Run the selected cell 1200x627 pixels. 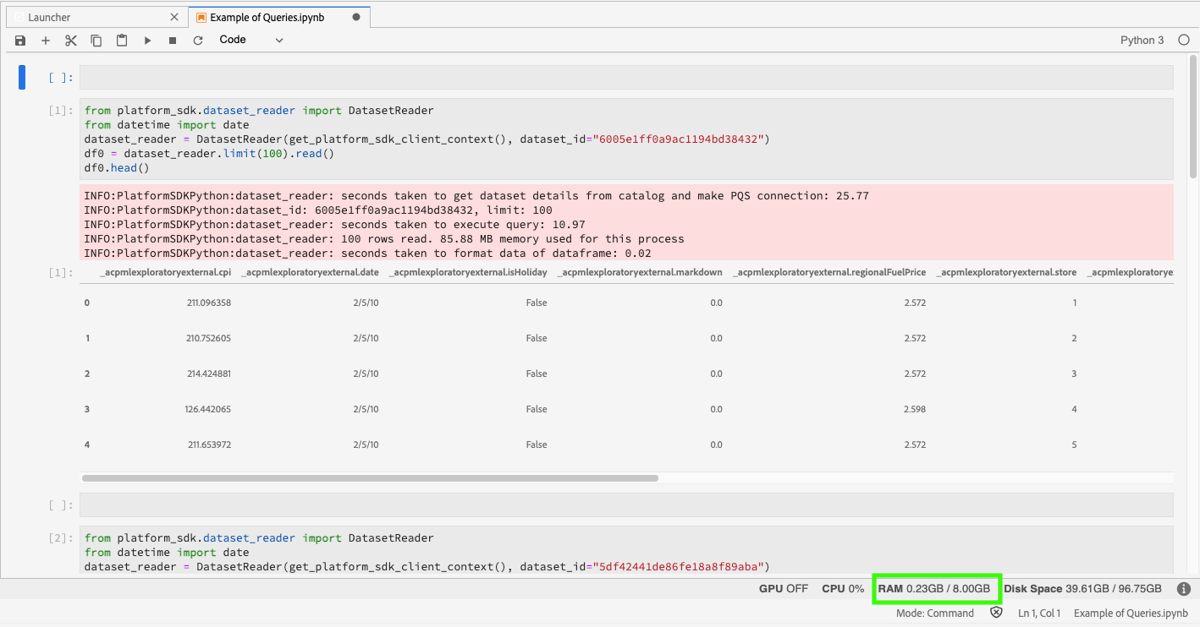click(x=147, y=40)
